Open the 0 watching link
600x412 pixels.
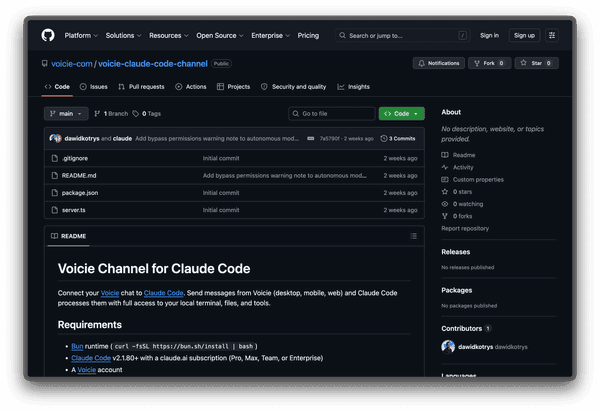[x=462, y=204]
